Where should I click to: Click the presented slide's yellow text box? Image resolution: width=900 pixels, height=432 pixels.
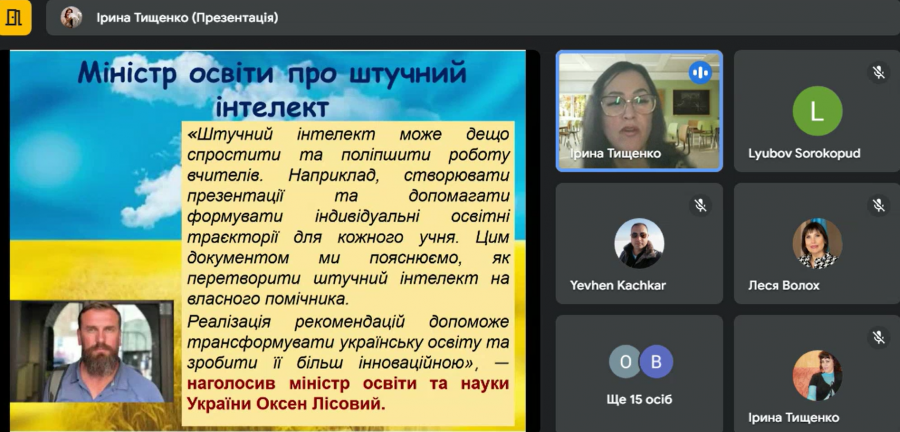click(x=348, y=273)
